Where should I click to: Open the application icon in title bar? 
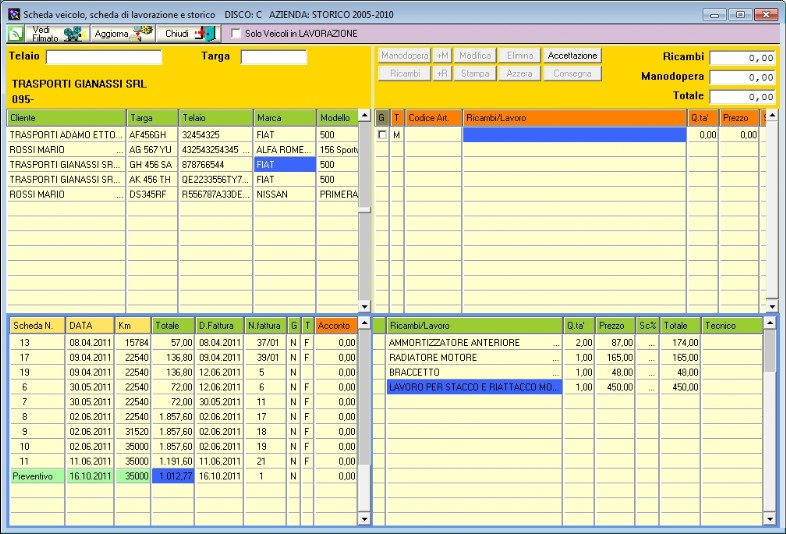click(14, 14)
